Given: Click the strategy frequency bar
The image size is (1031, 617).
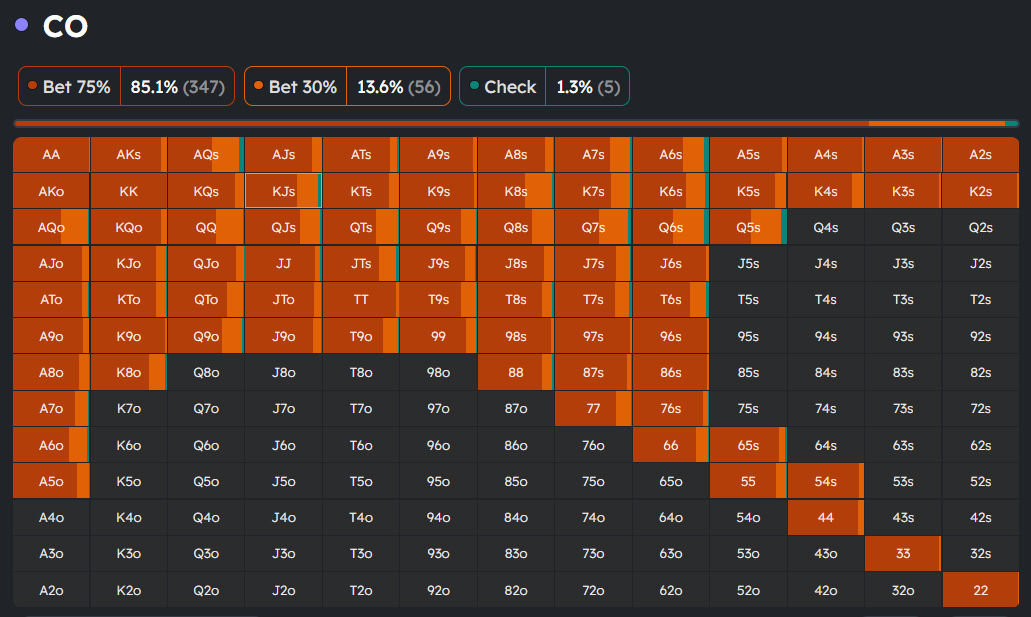Looking at the screenshot, I should 515,124.
